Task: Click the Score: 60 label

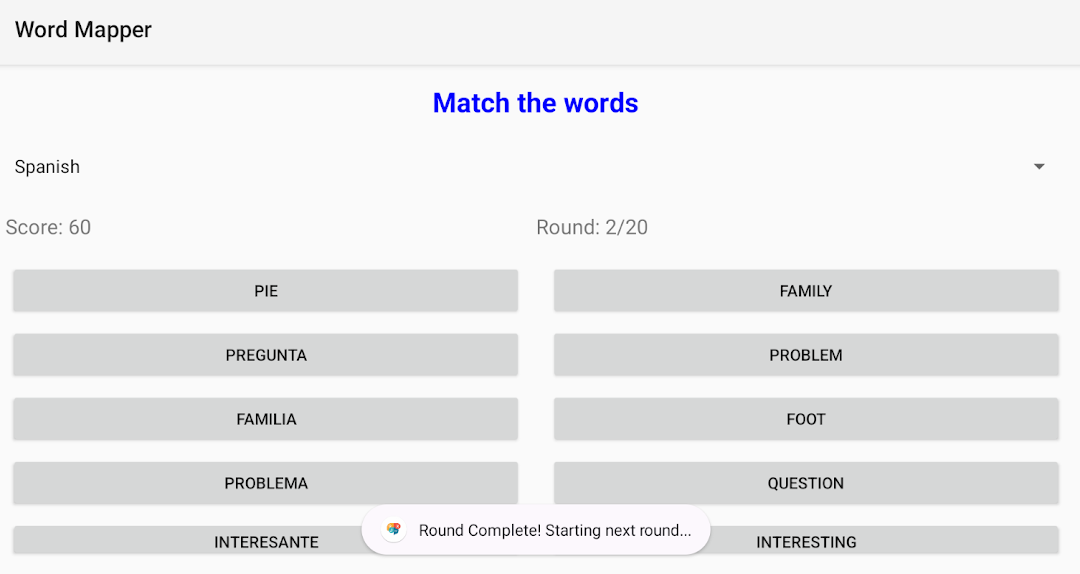Action: tap(48, 227)
